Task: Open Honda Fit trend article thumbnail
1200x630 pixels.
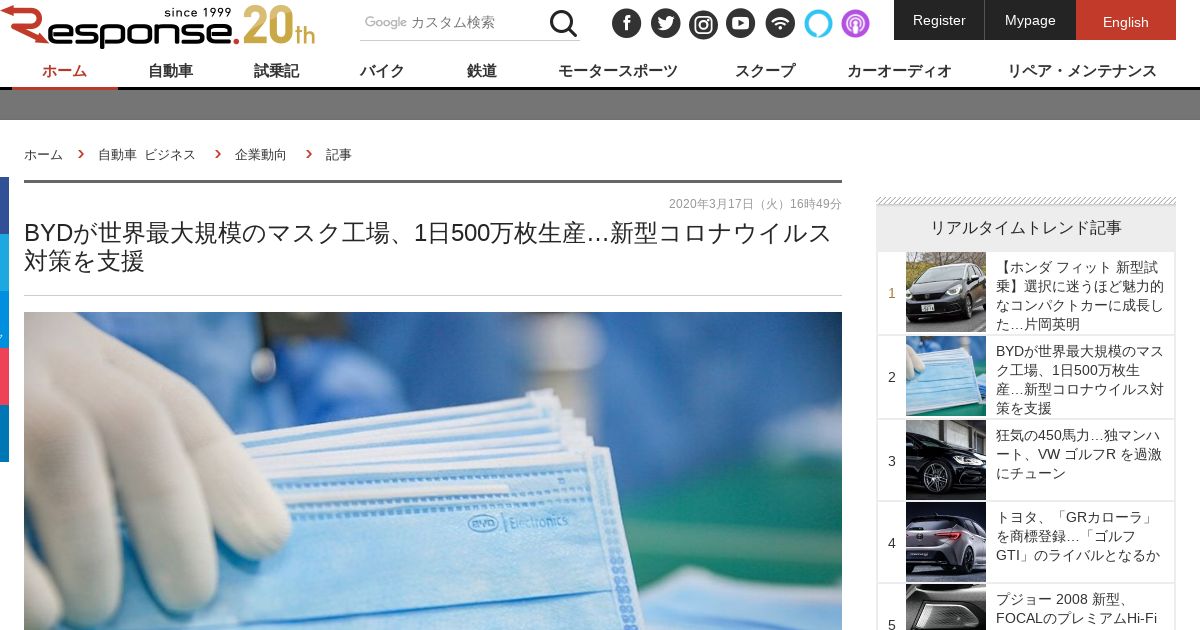Action: [x=946, y=292]
